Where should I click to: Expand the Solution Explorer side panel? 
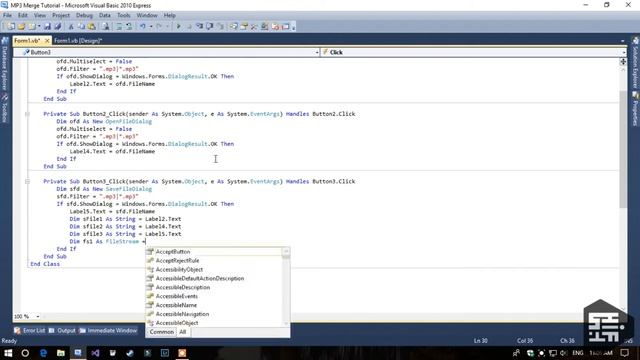(636, 63)
